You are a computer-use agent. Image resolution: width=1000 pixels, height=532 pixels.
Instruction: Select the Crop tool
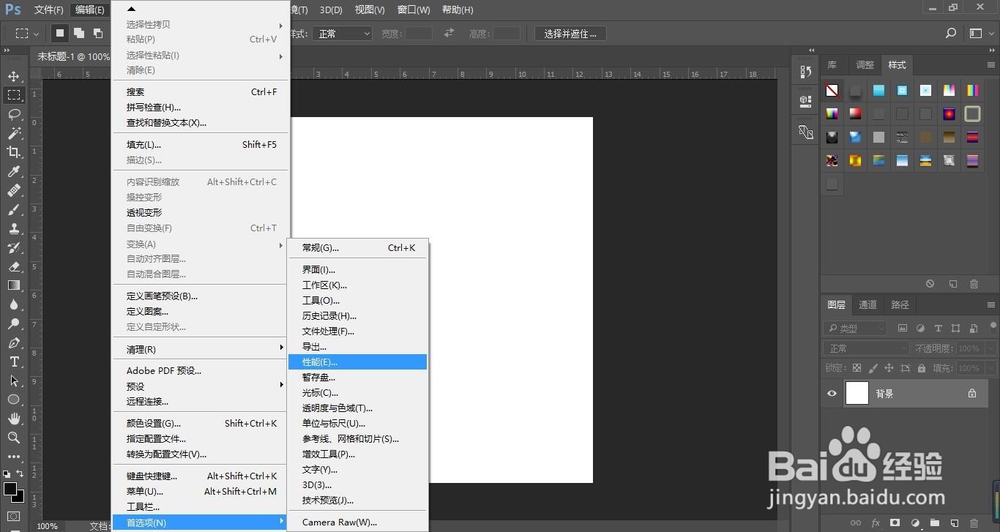coord(13,152)
